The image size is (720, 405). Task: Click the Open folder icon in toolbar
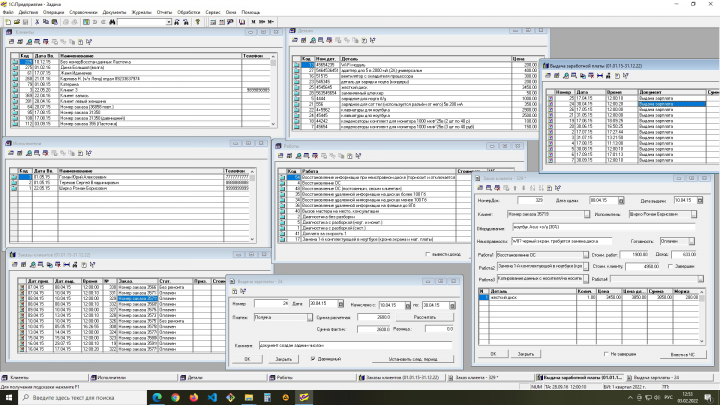coord(16,21)
